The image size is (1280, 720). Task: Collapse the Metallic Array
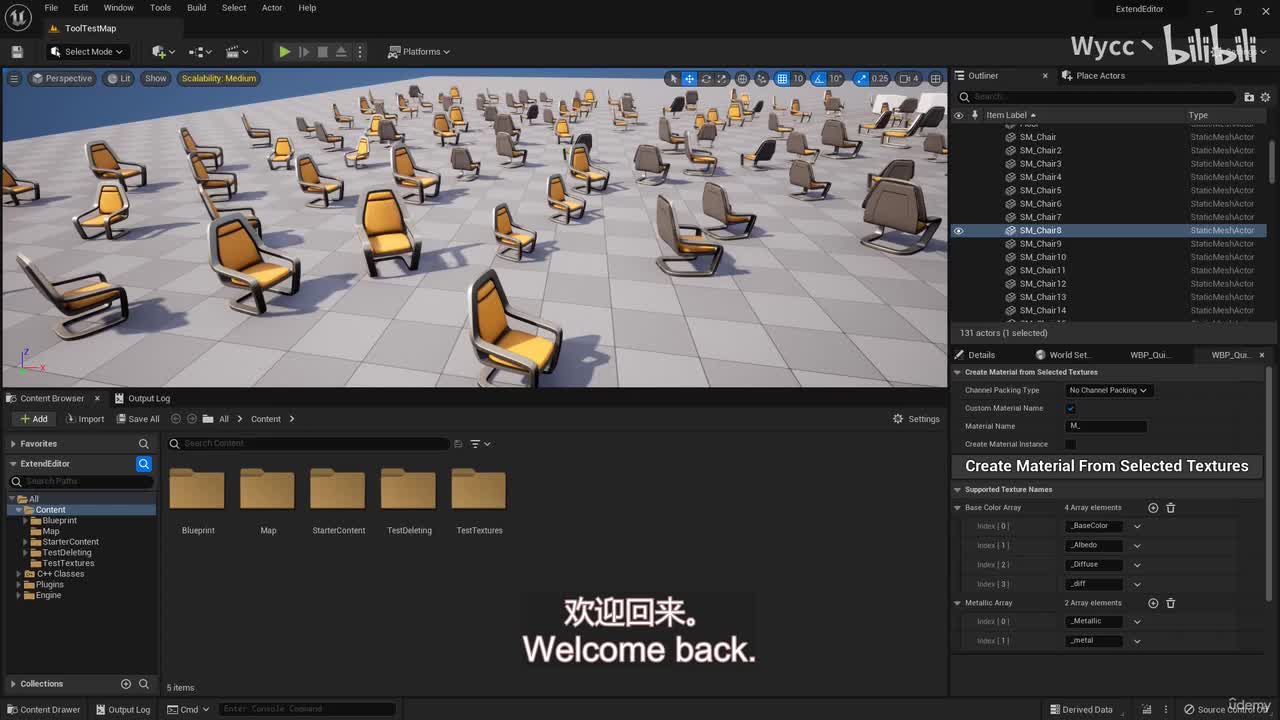pyautogui.click(x=957, y=603)
